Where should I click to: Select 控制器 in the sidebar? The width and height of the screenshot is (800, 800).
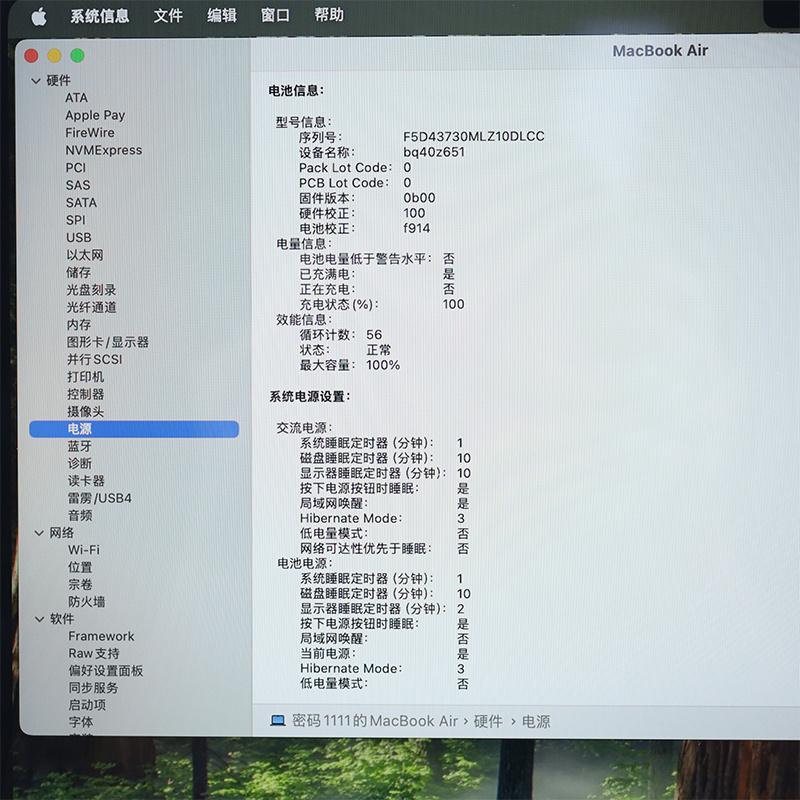pos(86,394)
